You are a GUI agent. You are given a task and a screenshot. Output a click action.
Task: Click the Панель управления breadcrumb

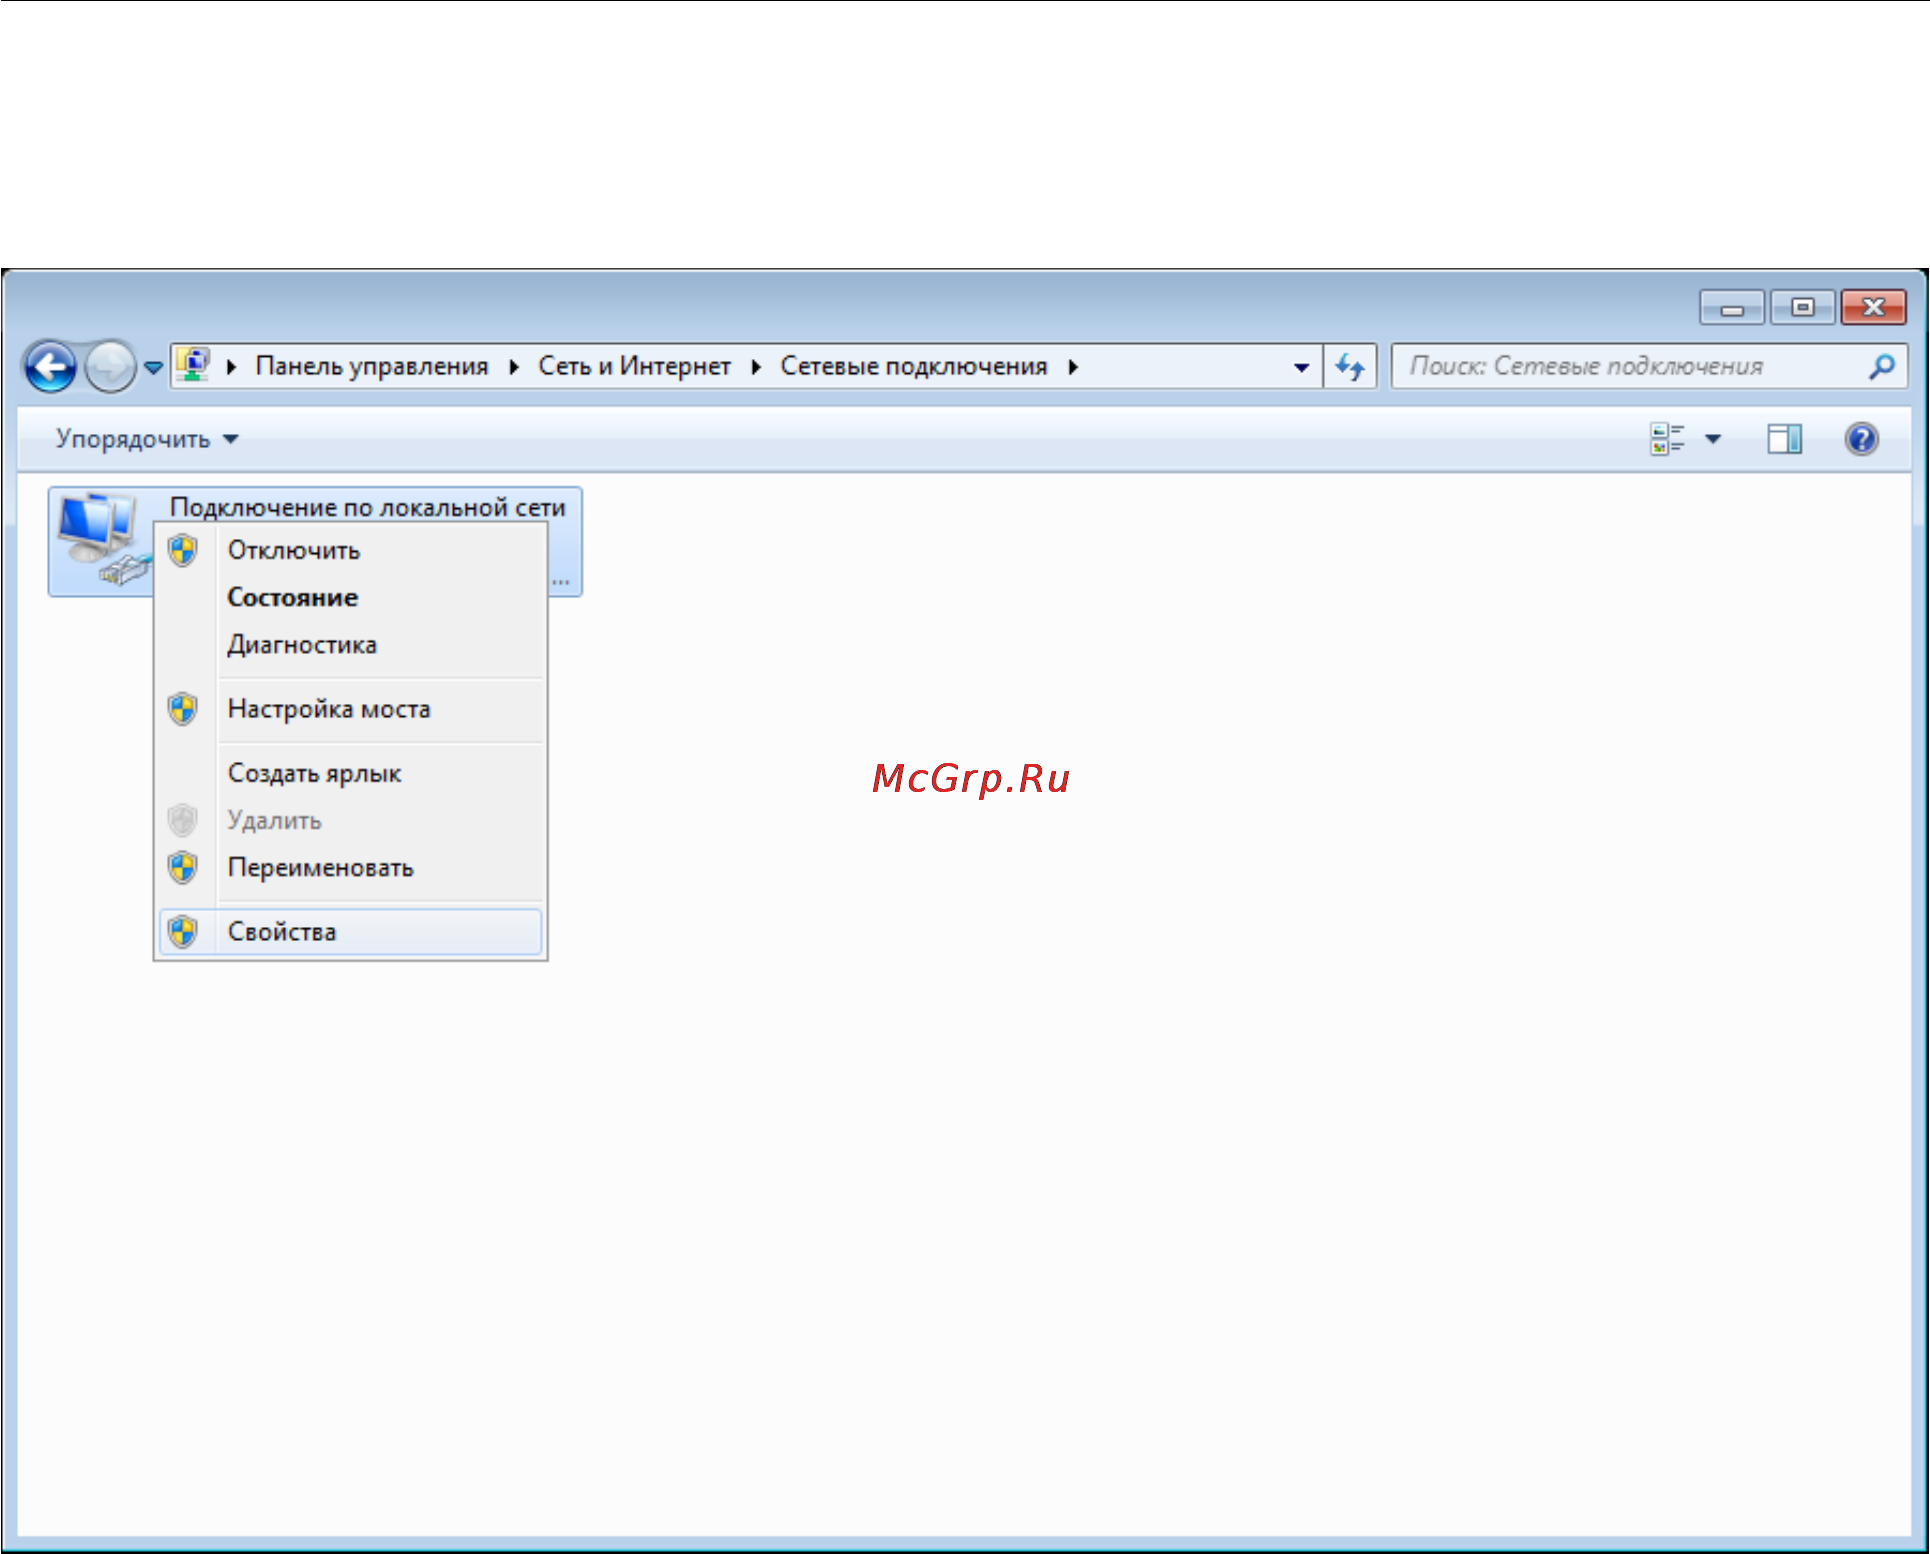click(x=372, y=366)
